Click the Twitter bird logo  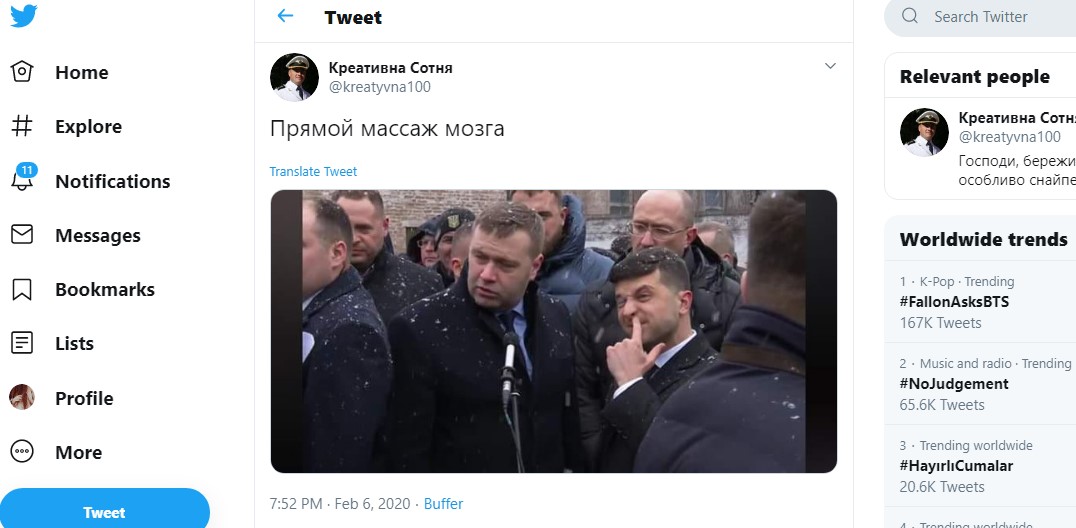pyautogui.click(x=23, y=16)
